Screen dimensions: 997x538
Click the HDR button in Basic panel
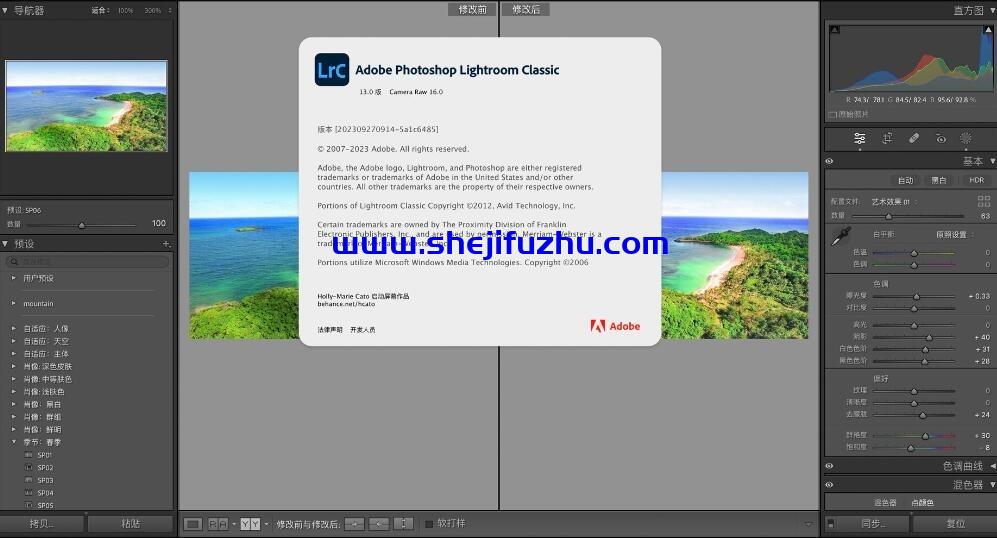pos(976,180)
